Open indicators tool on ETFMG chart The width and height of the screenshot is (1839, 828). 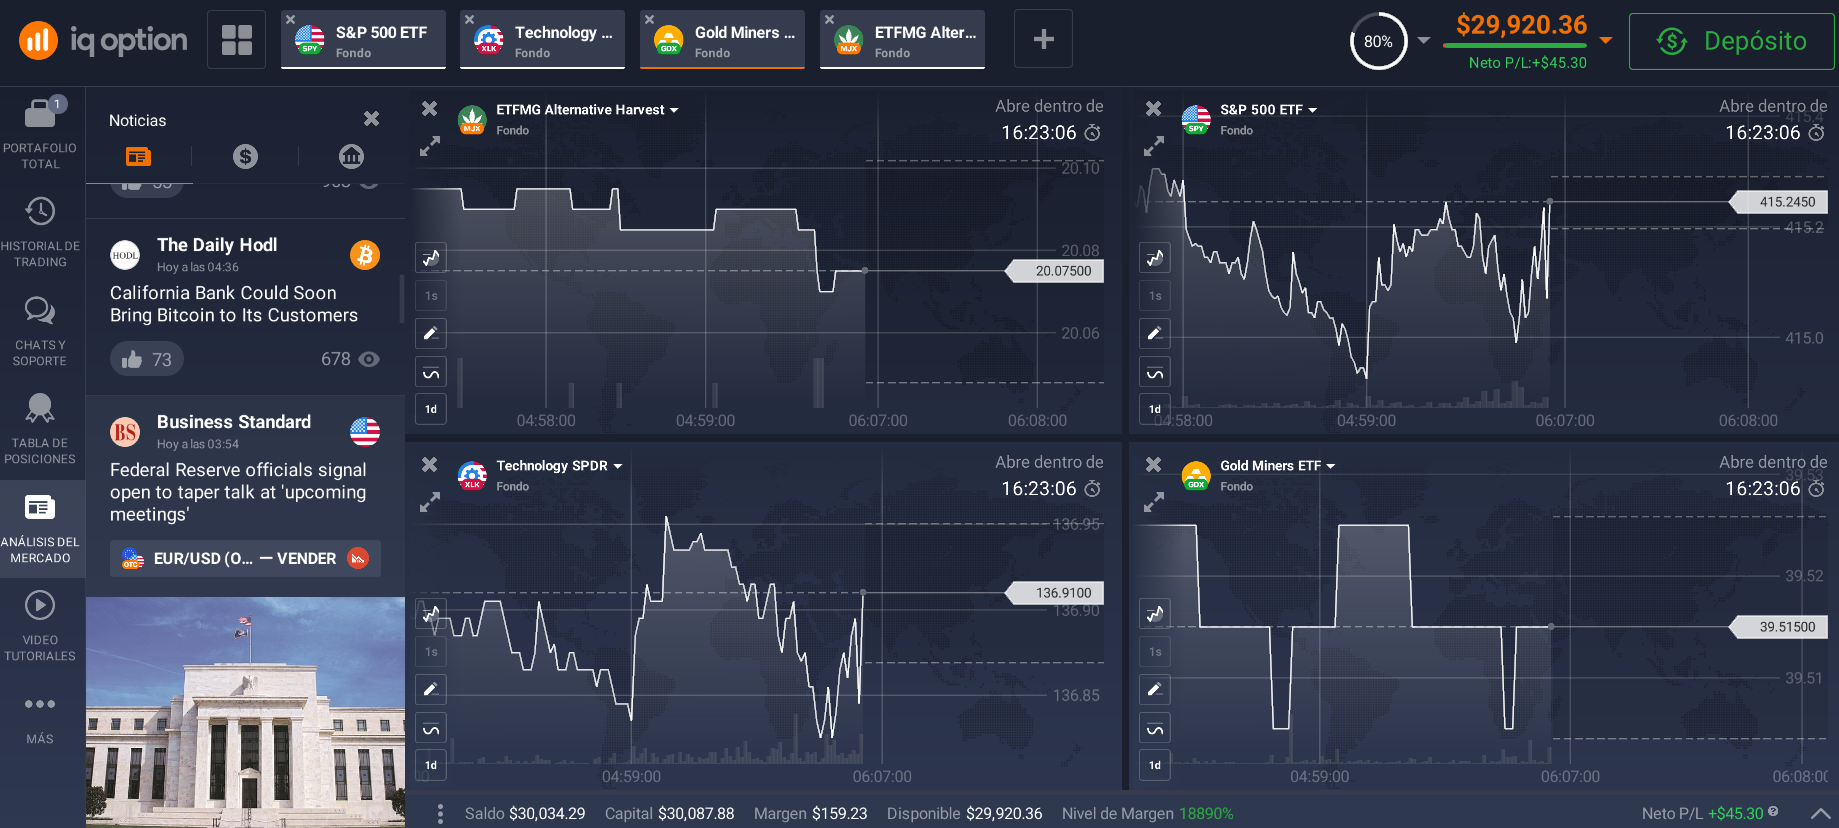(x=431, y=374)
